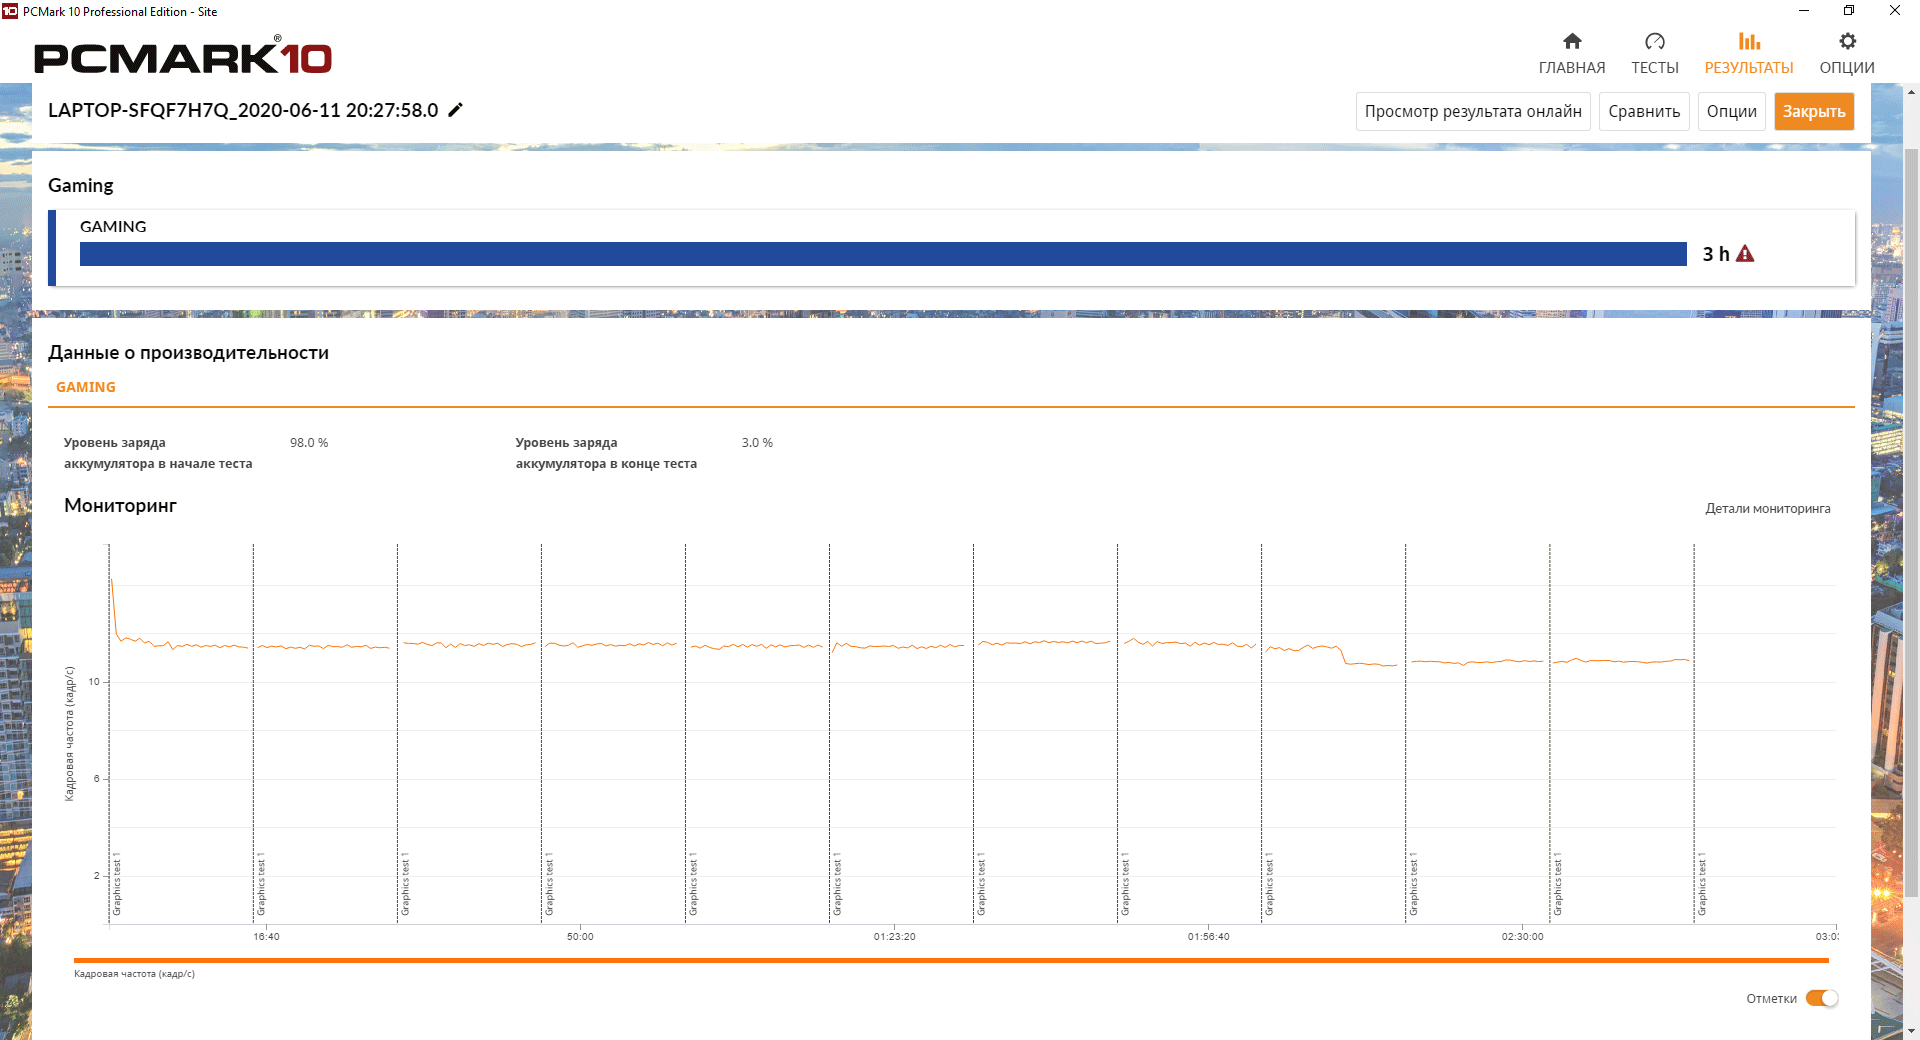The height and width of the screenshot is (1040, 1920).
Task: Select the GAMING performance data tab
Action: [x=86, y=387]
